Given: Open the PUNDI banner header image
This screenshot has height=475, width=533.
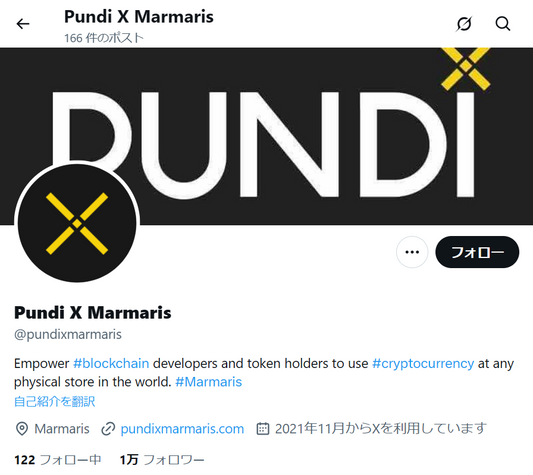Looking at the screenshot, I should click(x=266, y=136).
